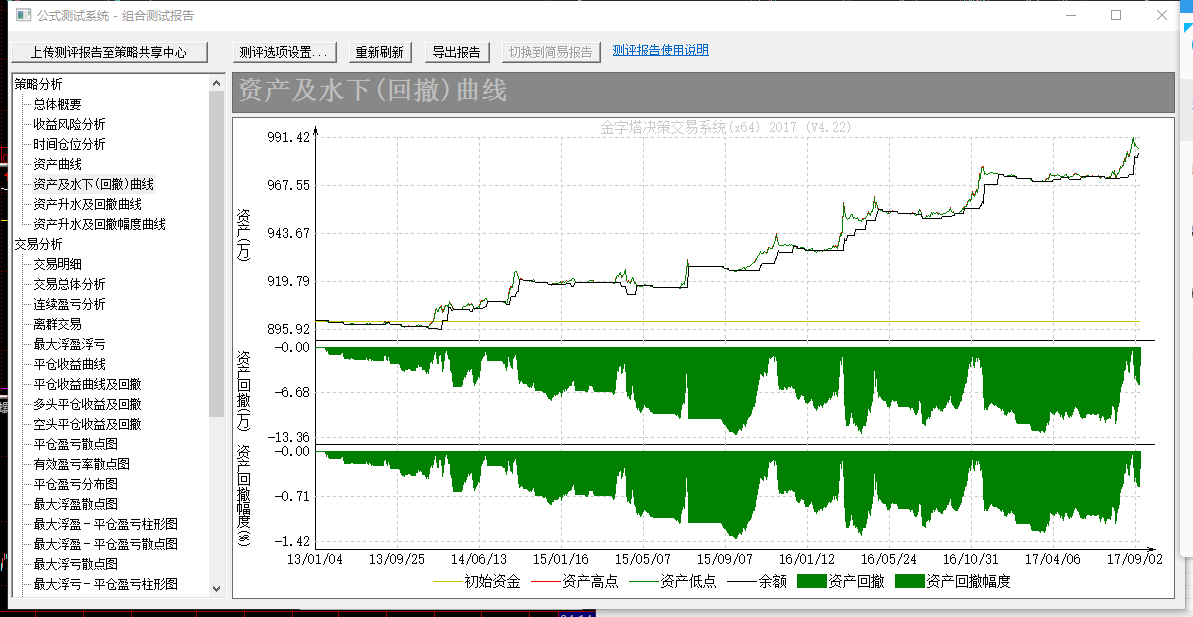Click the sidebar scroll down arrow

pos(216,588)
